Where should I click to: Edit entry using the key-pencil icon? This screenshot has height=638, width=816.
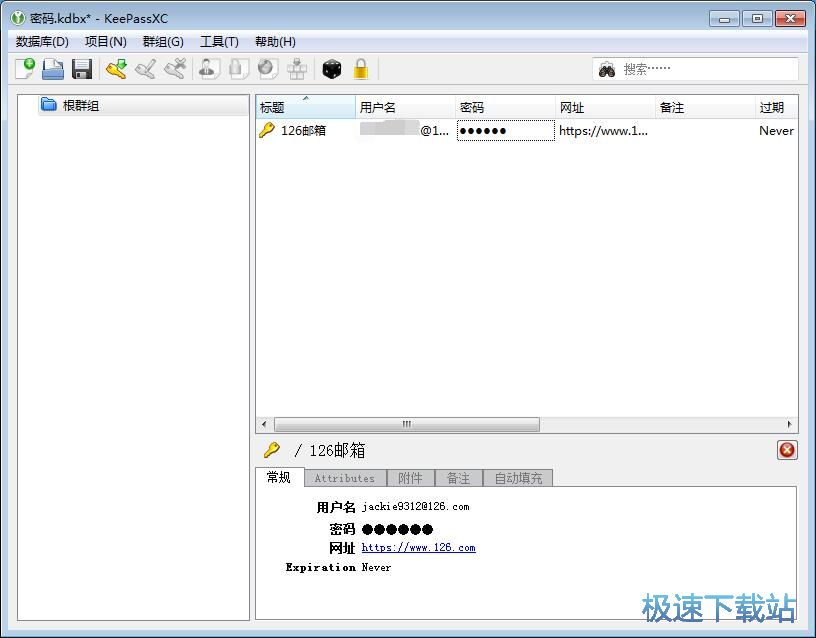(146, 69)
